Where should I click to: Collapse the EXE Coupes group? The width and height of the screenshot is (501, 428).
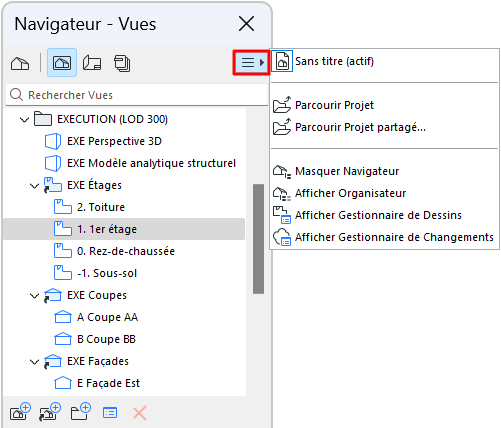pos(35,296)
